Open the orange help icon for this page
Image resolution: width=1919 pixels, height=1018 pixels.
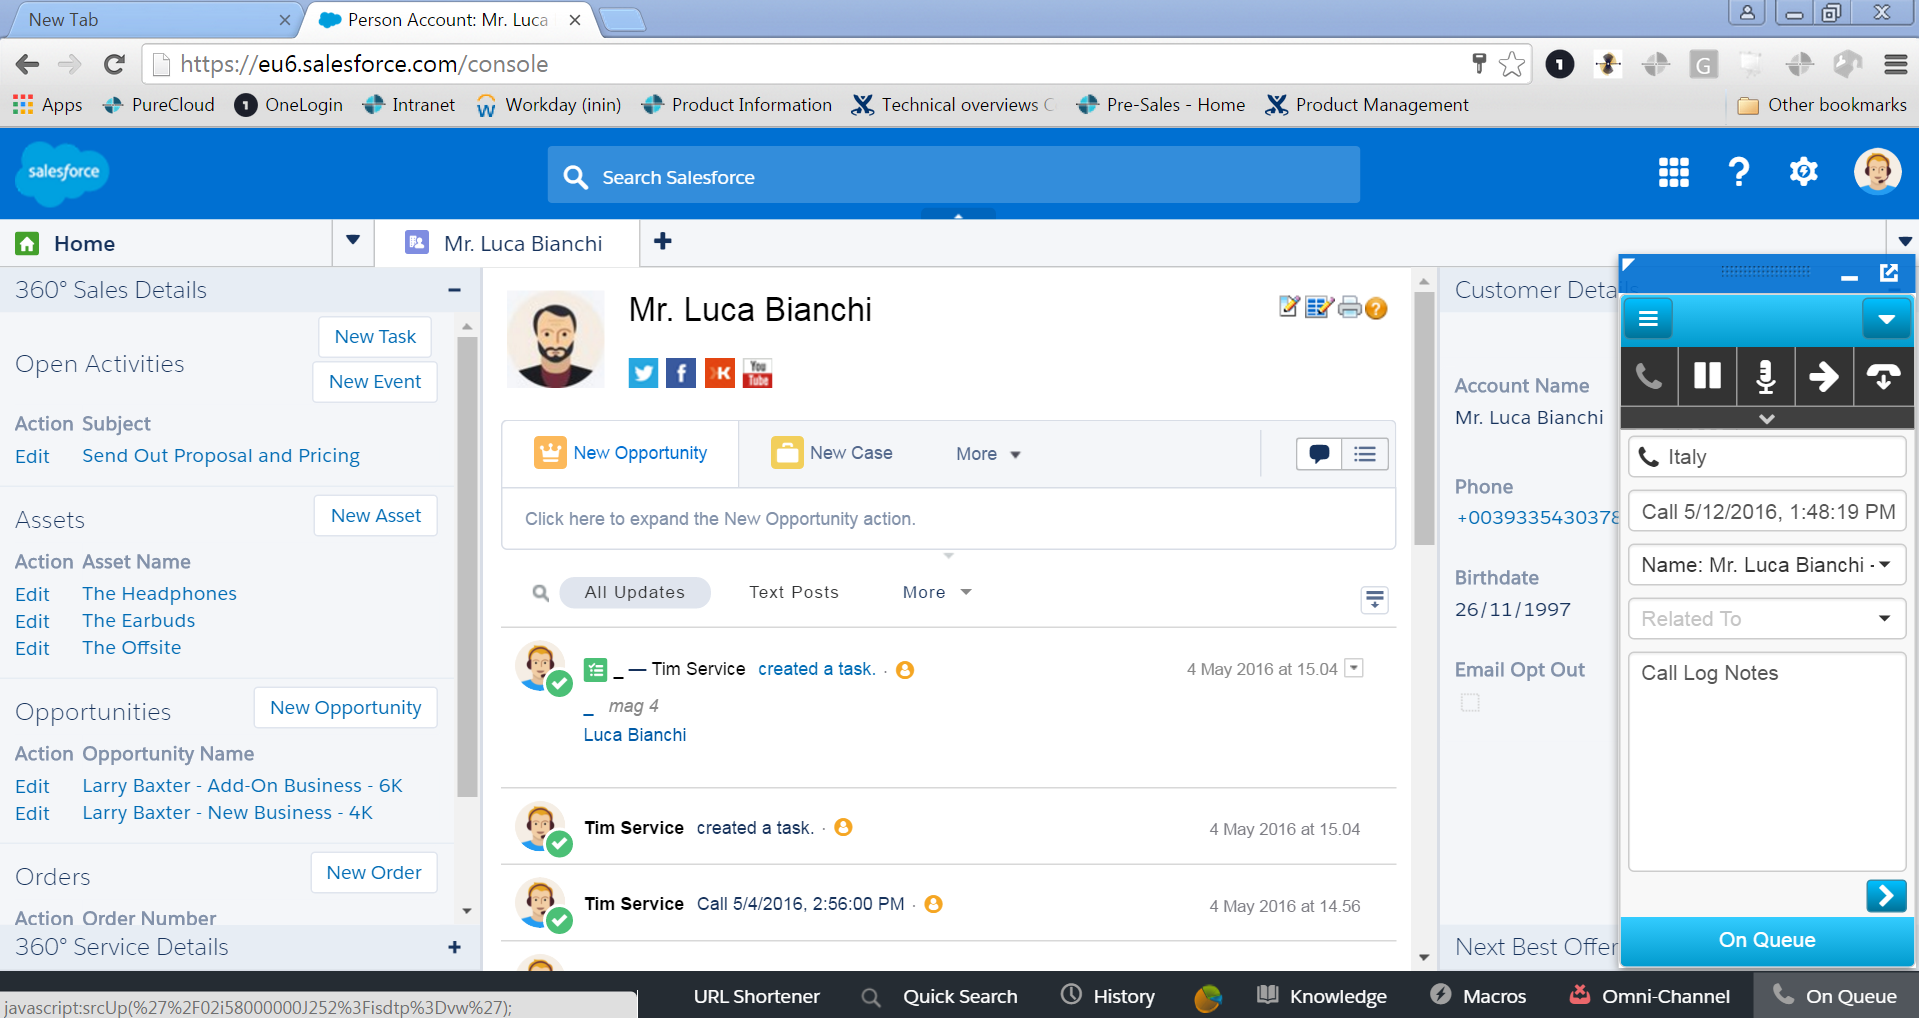1376,308
